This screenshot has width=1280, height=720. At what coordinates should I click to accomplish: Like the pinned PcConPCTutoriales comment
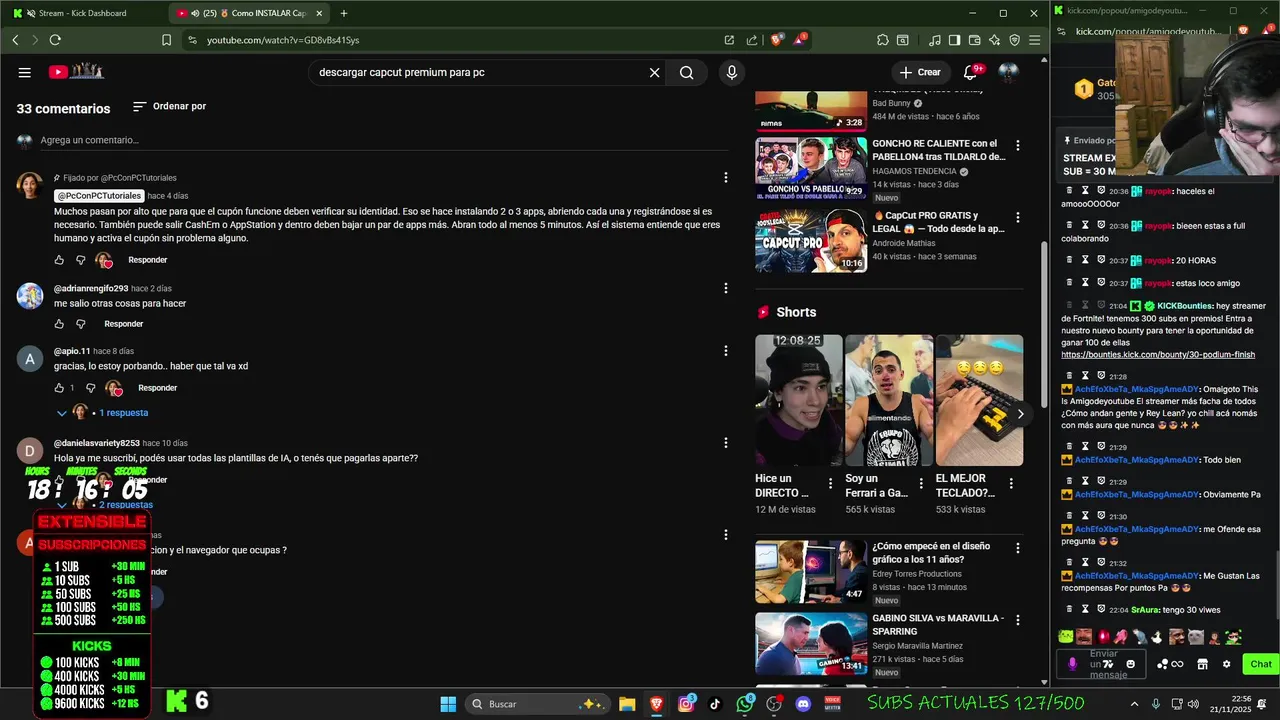(x=59, y=260)
